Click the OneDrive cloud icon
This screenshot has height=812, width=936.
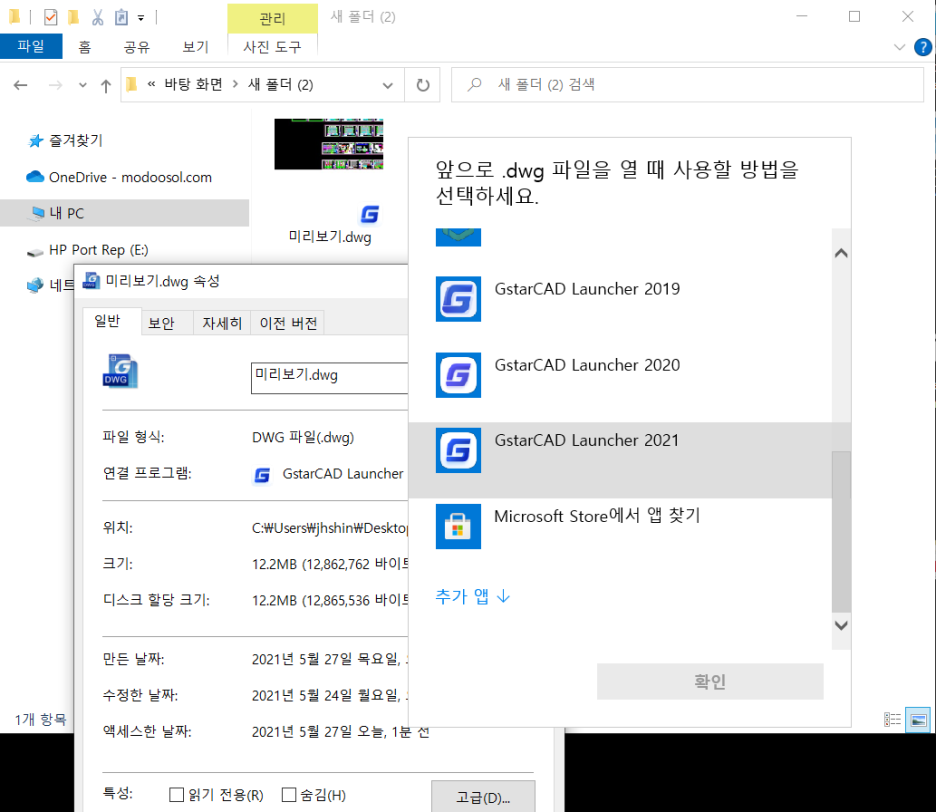pyautogui.click(x=35, y=177)
